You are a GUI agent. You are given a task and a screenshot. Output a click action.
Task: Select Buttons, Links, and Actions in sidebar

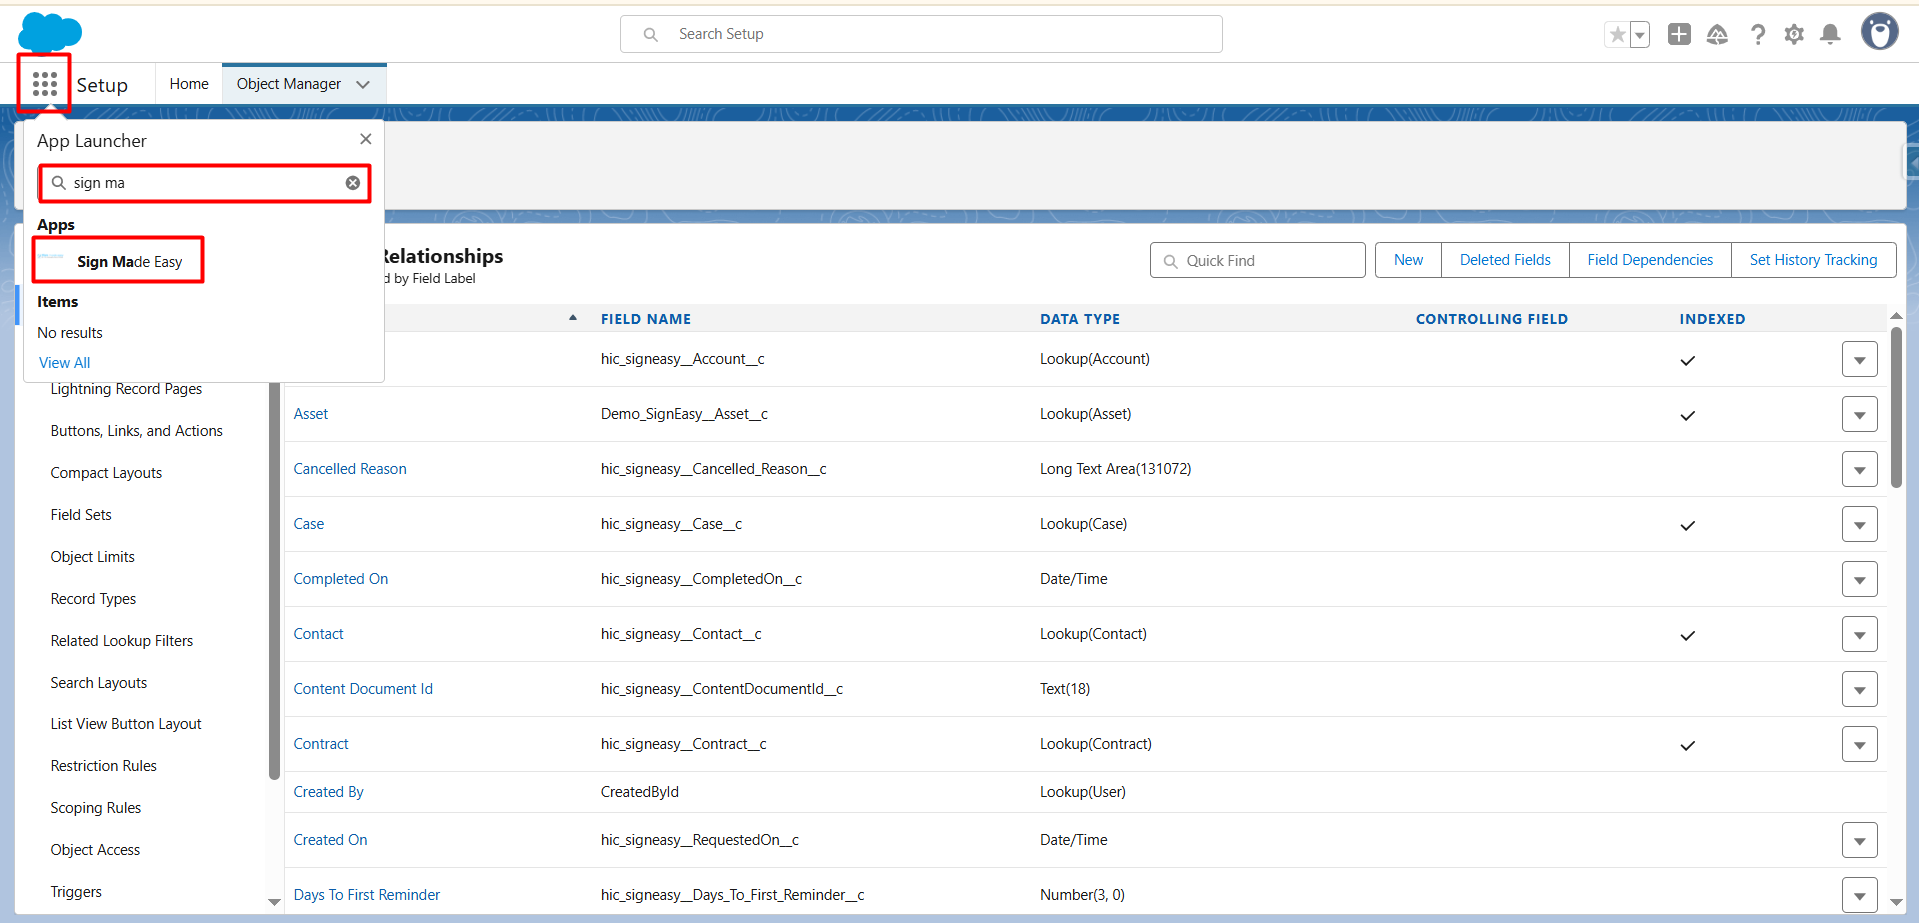pyautogui.click(x=136, y=431)
